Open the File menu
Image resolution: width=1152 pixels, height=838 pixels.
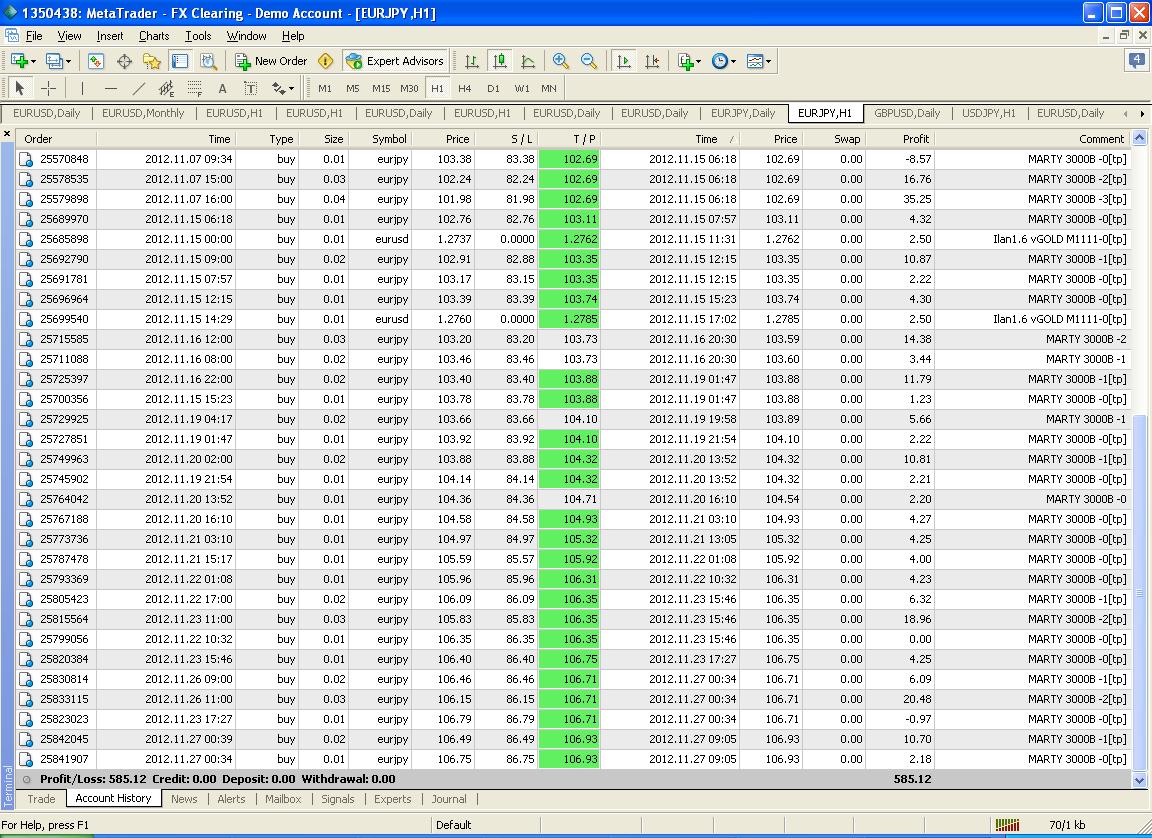click(34, 36)
